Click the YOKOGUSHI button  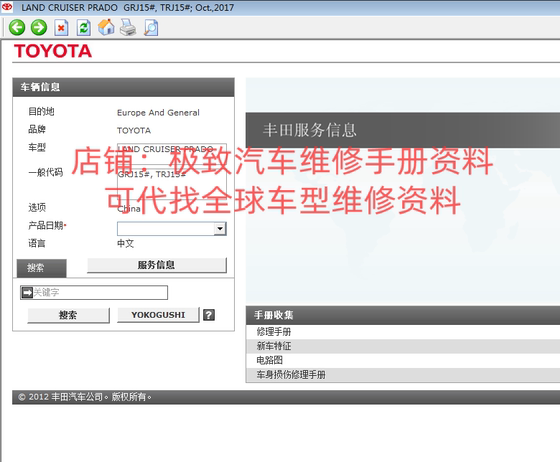tap(158, 315)
